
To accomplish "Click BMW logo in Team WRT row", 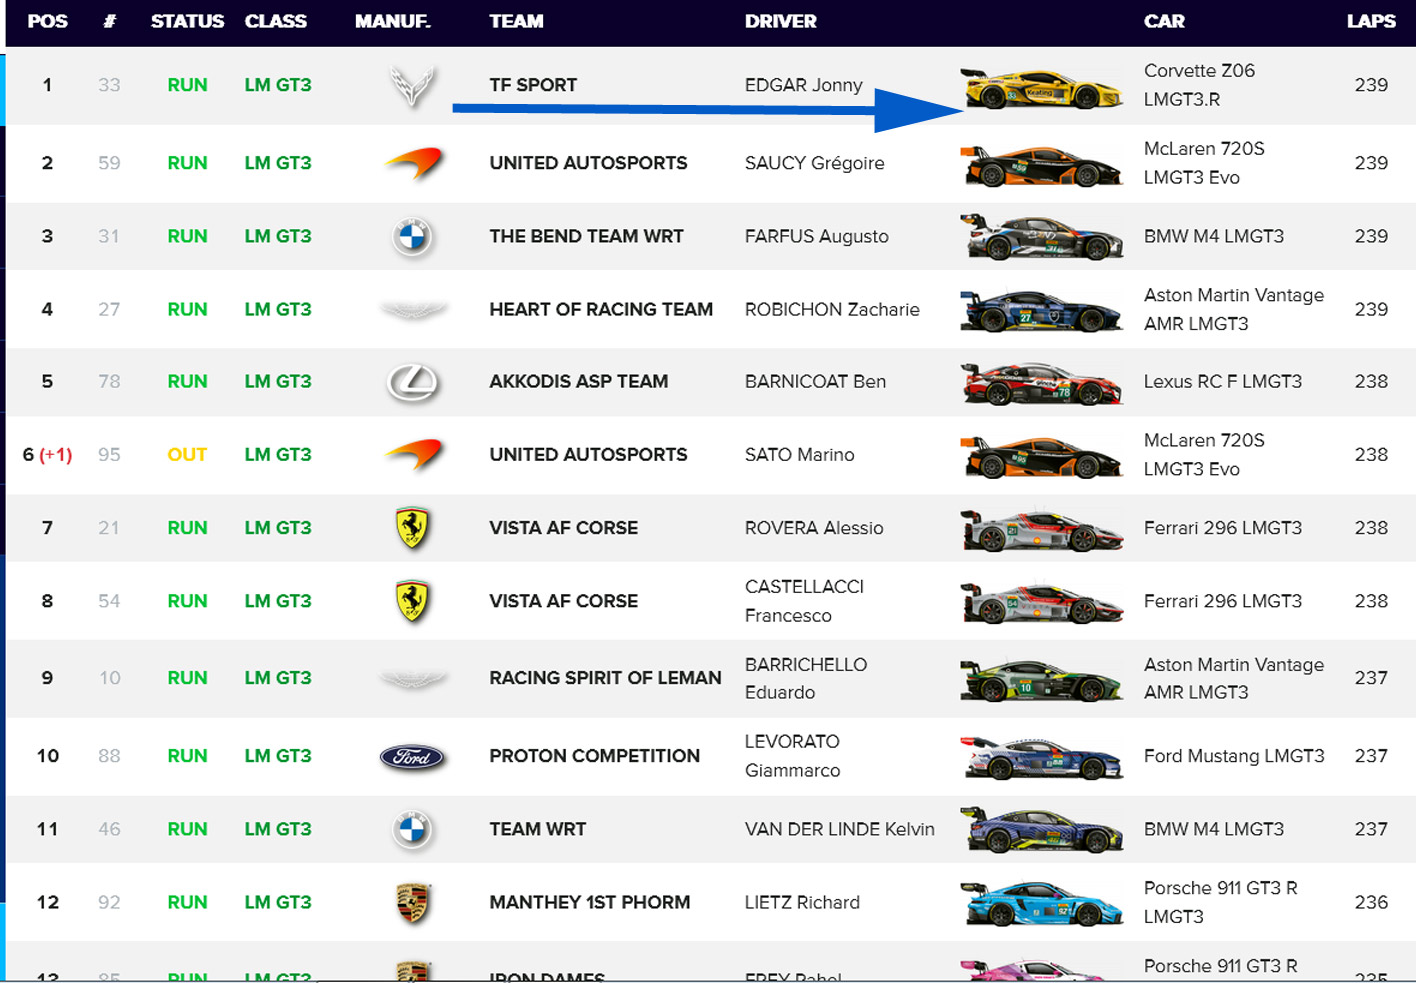I will [x=412, y=830].
